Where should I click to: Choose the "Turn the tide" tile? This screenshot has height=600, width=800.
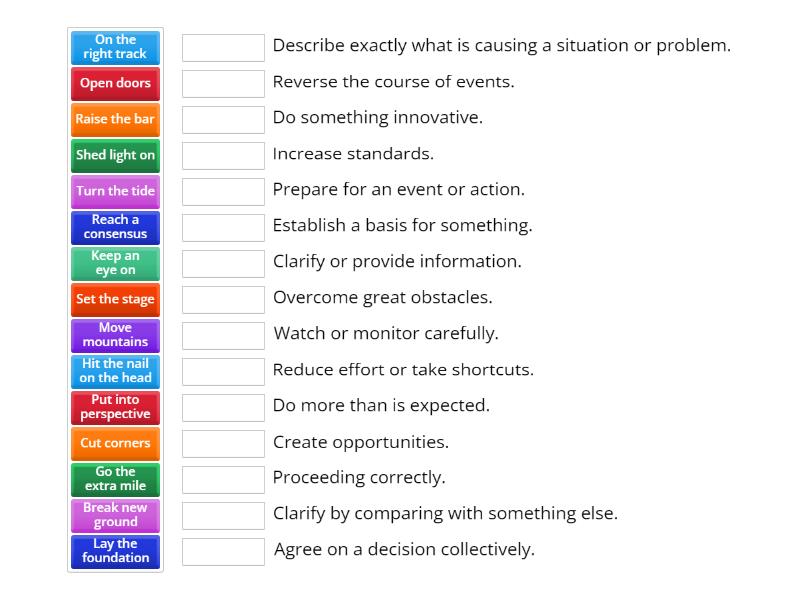click(115, 191)
